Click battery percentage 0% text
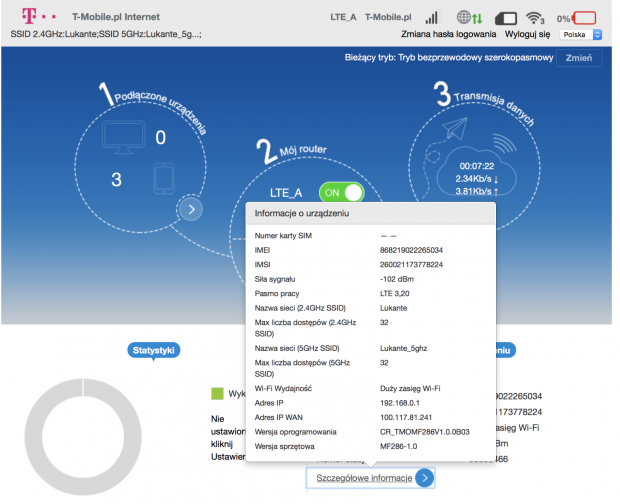The image size is (620, 504). tap(563, 19)
